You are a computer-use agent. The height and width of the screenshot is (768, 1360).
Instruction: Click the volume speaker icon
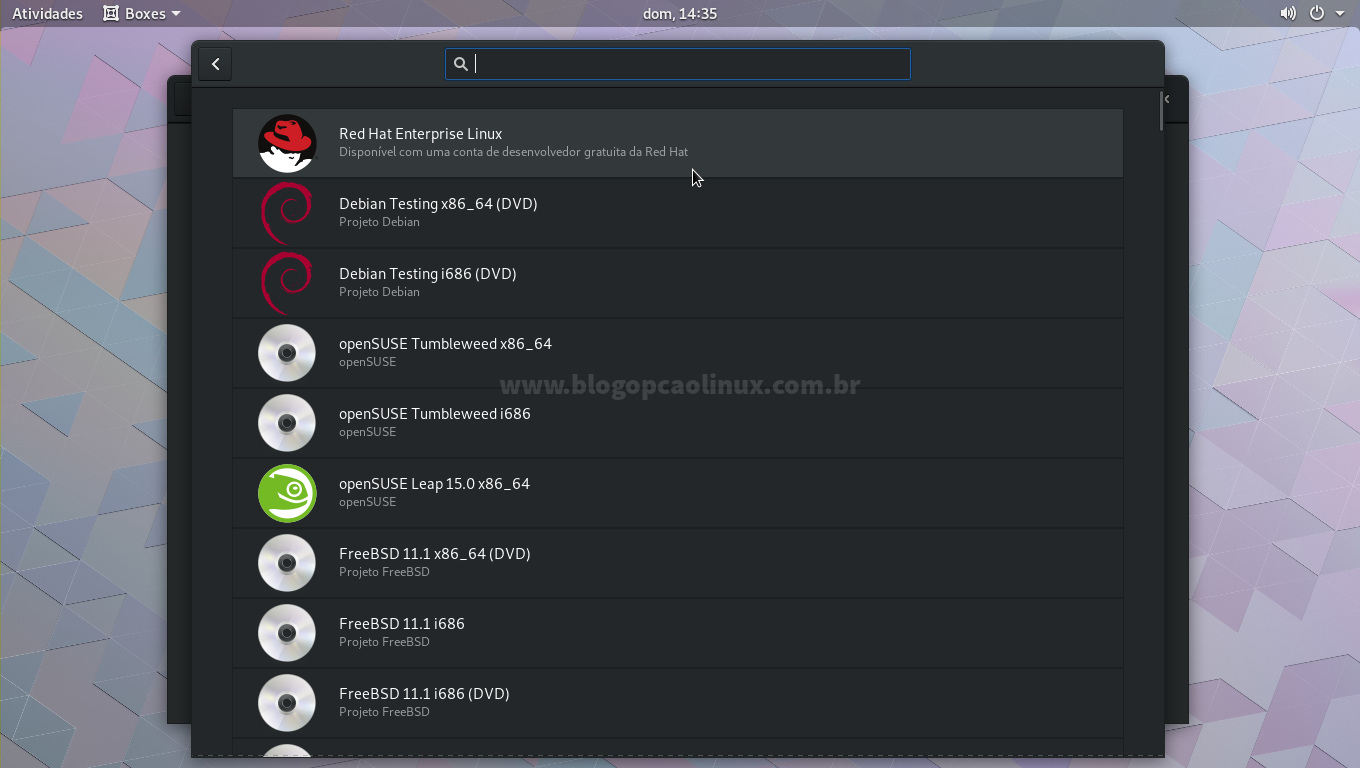[1288, 14]
